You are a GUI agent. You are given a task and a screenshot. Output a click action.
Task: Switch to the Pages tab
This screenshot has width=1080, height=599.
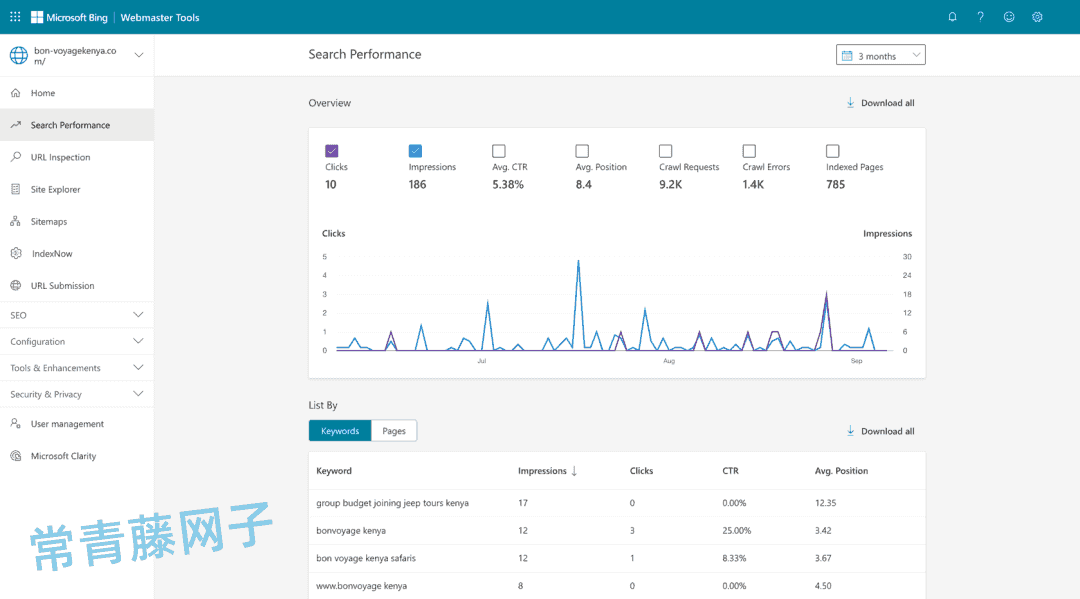point(394,431)
